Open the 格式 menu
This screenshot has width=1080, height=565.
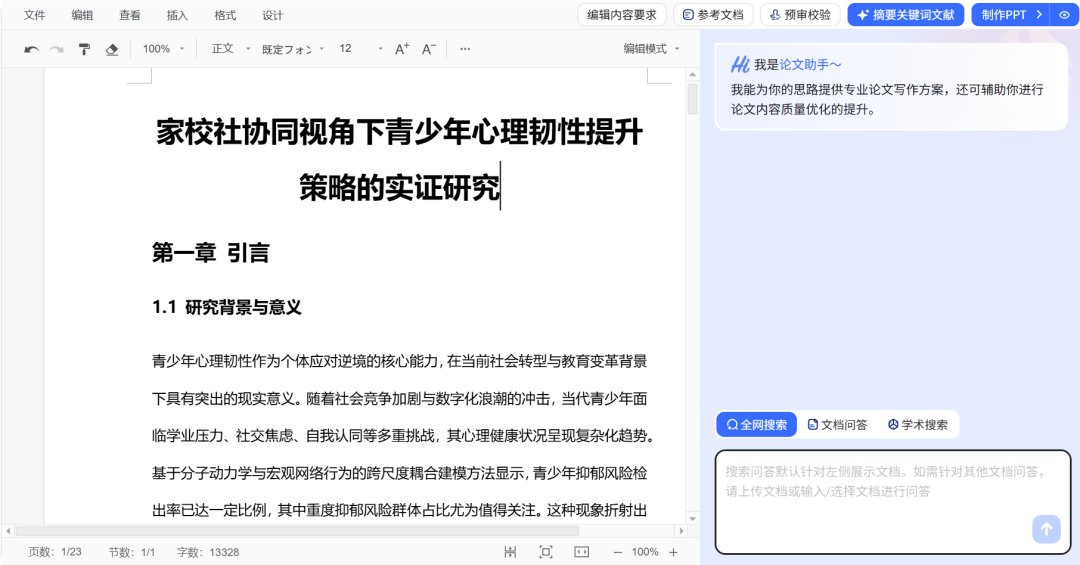pos(225,15)
